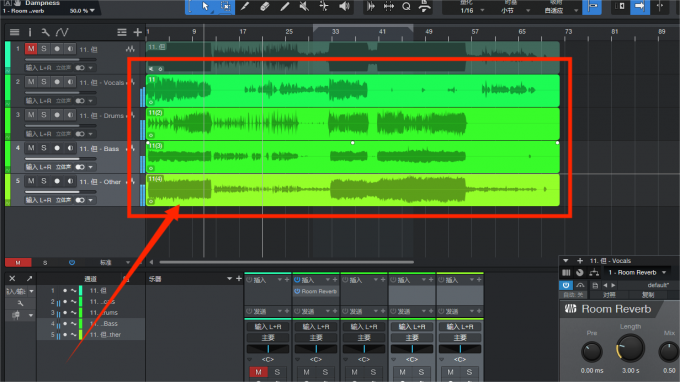Toggle autoscroll arrow button in toolbar
The height and width of the screenshot is (382, 680).
(640, 7)
